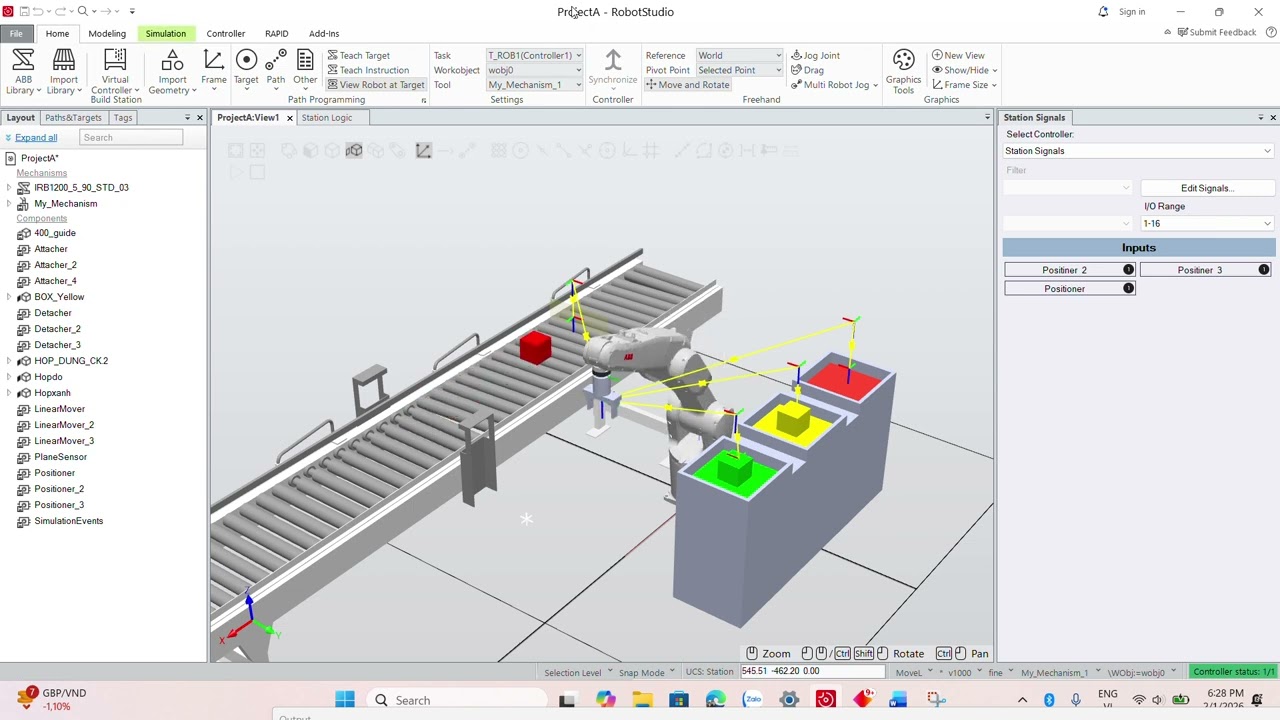Toggle Move and Rotate freehand mode
Viewport: 1280px width, 720px height.
coord(687,85)
